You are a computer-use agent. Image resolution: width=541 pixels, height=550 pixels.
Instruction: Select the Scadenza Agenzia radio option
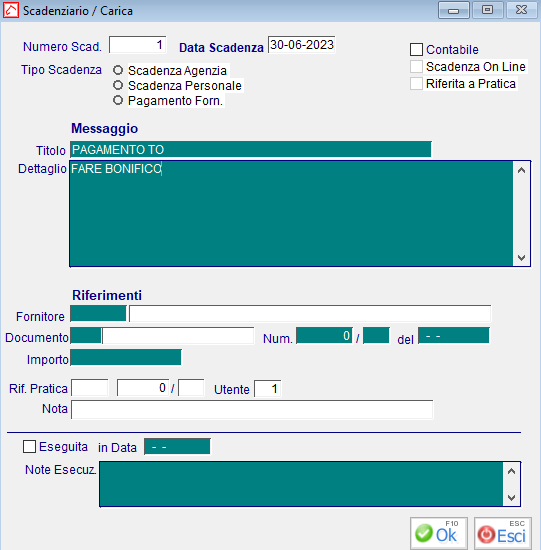(118, 70)
